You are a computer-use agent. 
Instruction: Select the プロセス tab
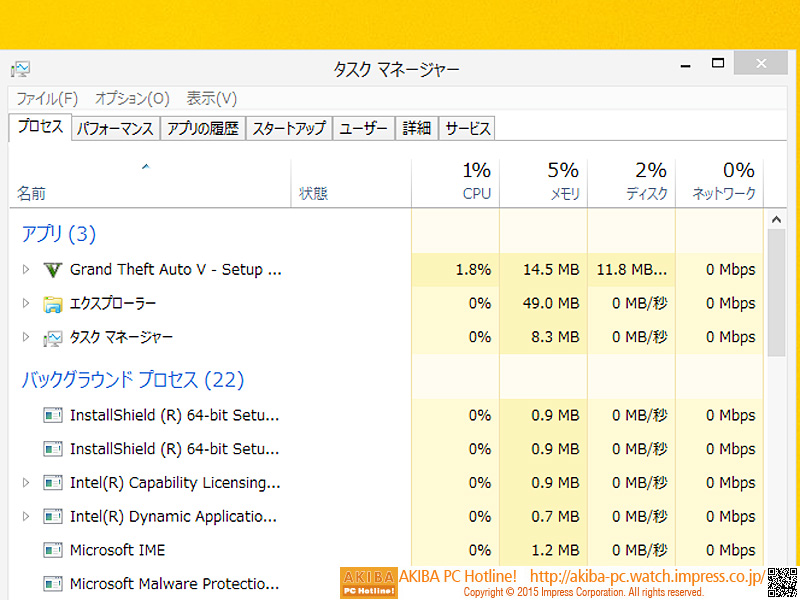click(40, 127)
